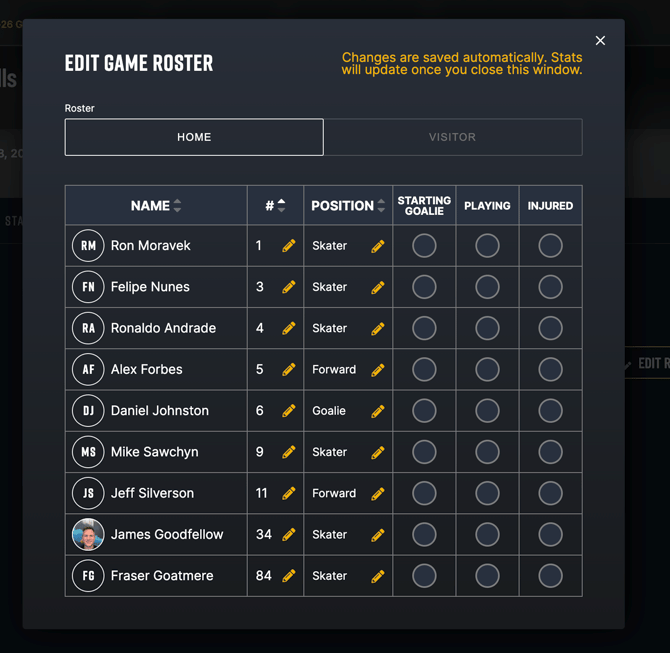Viewport: 670px width, 653px height.
Task: Select the Home roster tab
Action: coord(194,137)
